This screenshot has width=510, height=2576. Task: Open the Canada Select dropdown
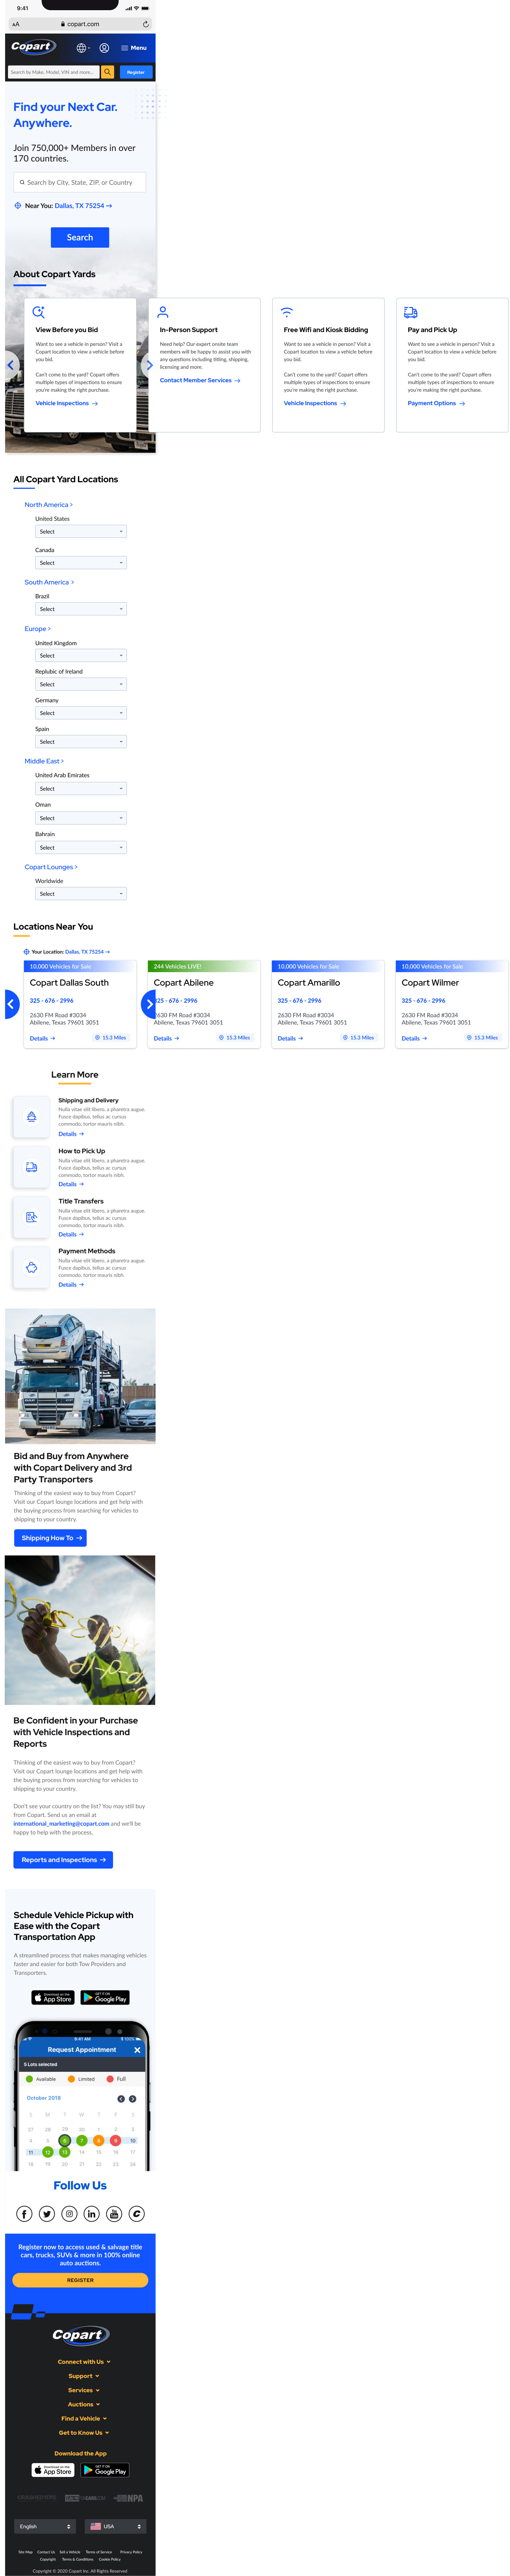pos(81,563)
